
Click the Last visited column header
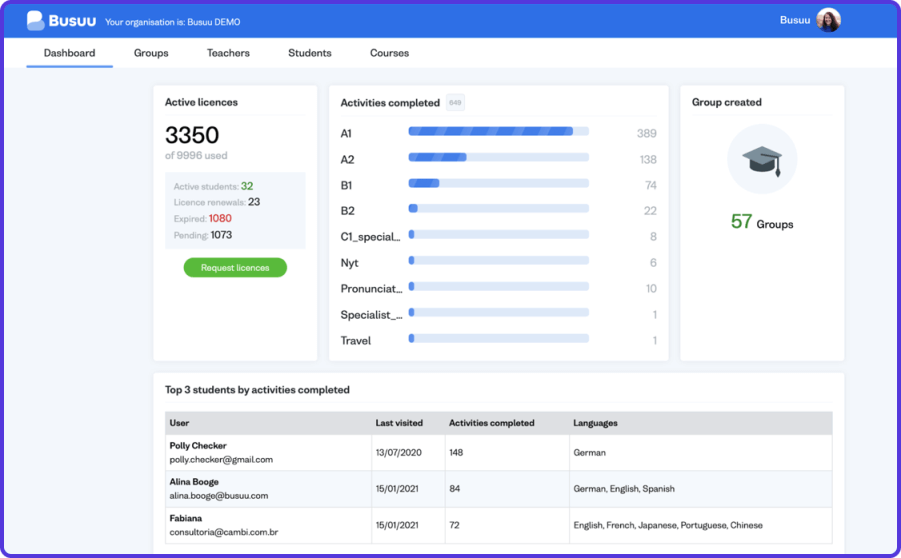[399, 423]
